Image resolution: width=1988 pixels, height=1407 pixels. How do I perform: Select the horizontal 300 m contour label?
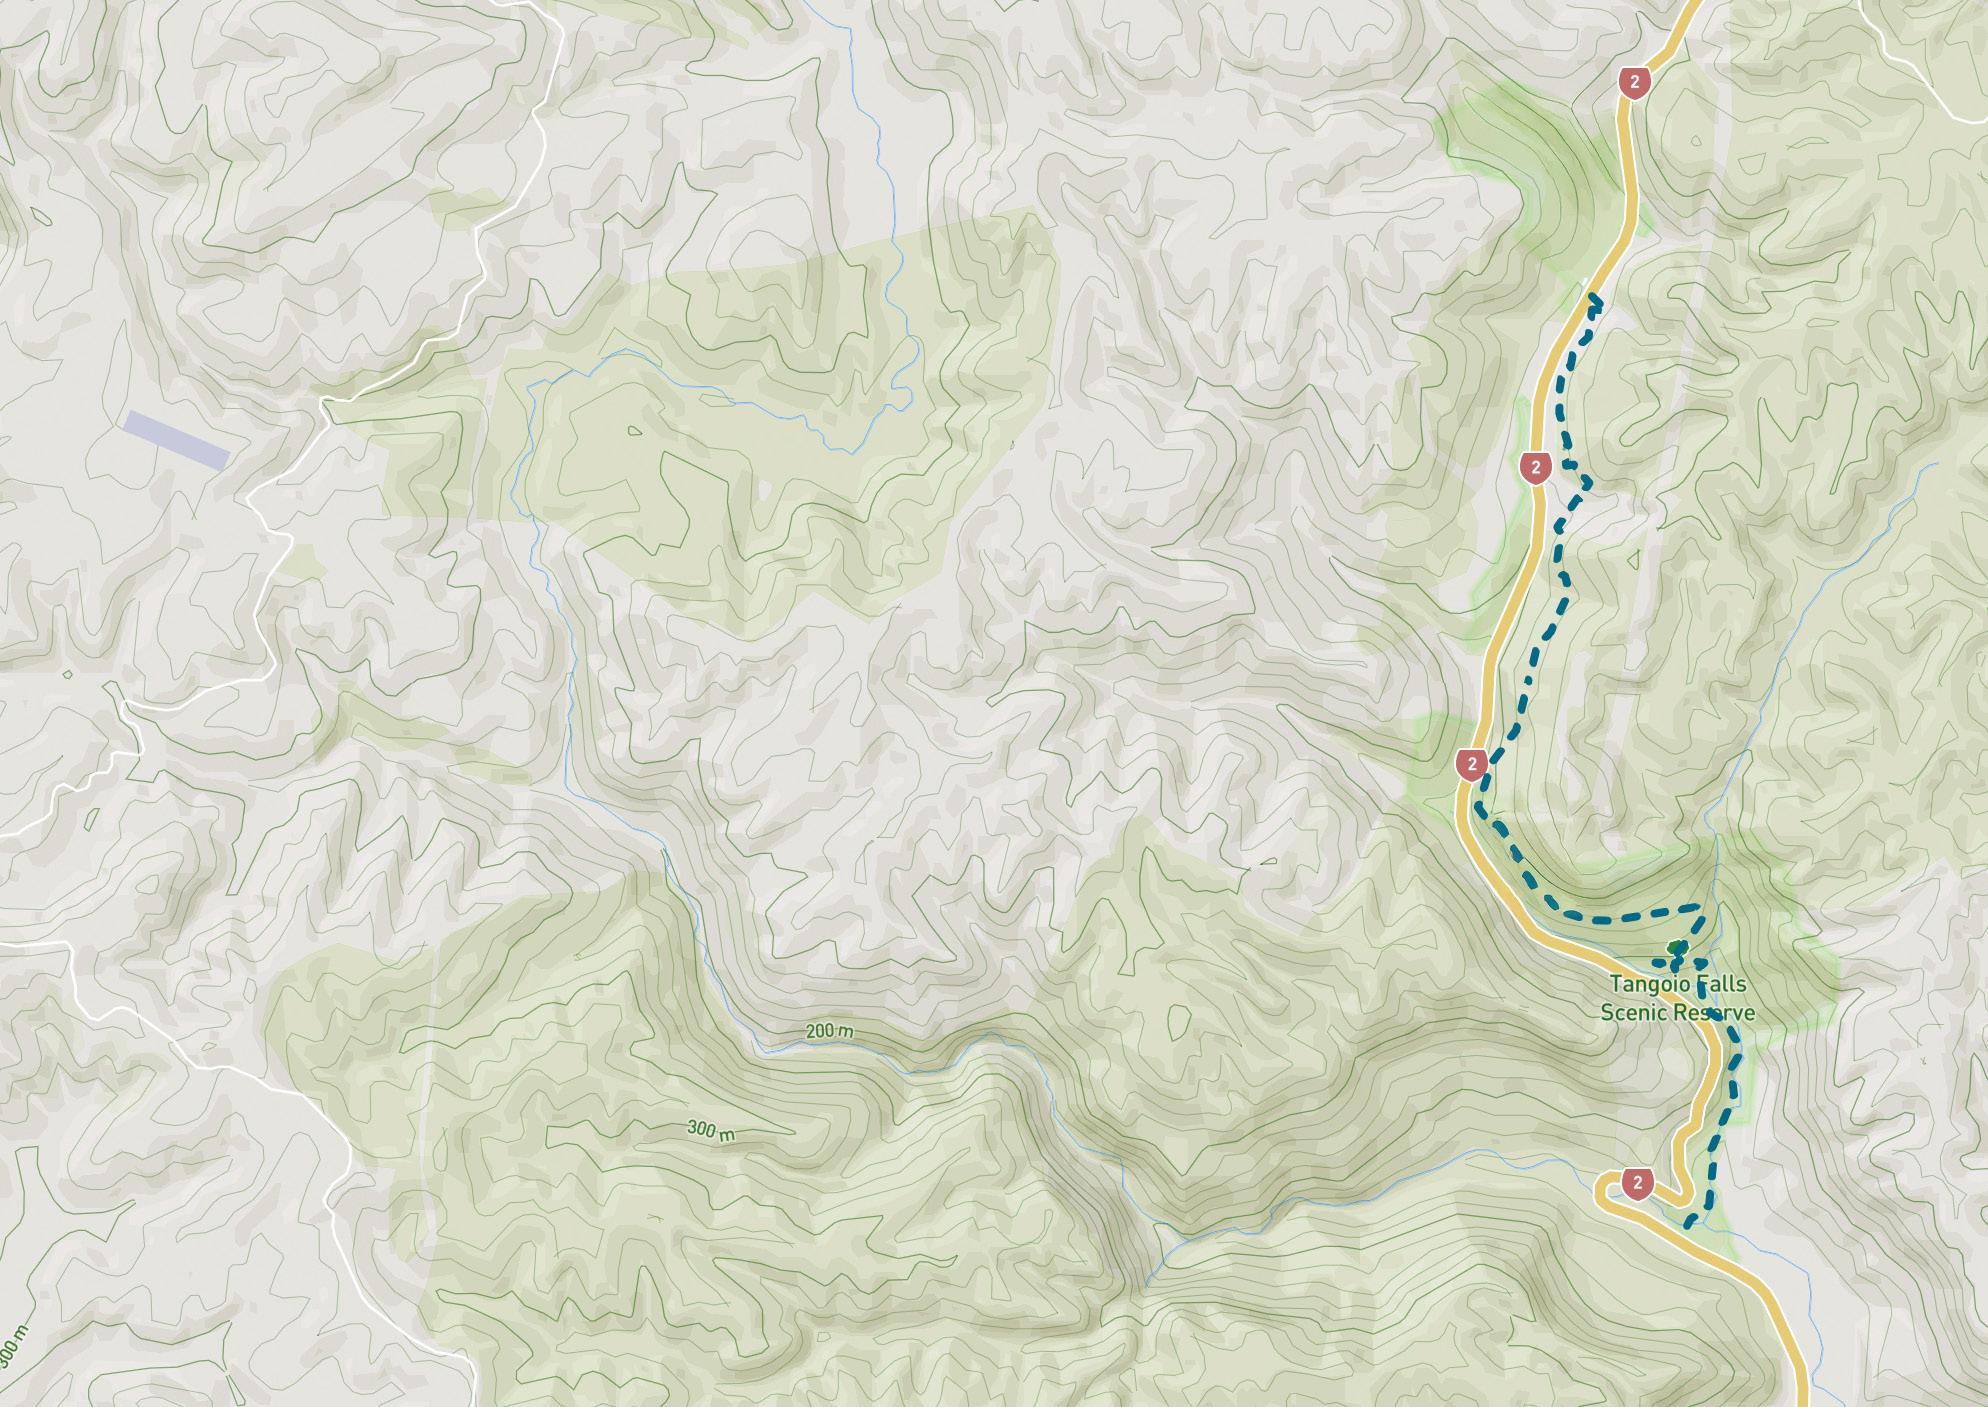pyautogui.click(x=712, y=1130)
